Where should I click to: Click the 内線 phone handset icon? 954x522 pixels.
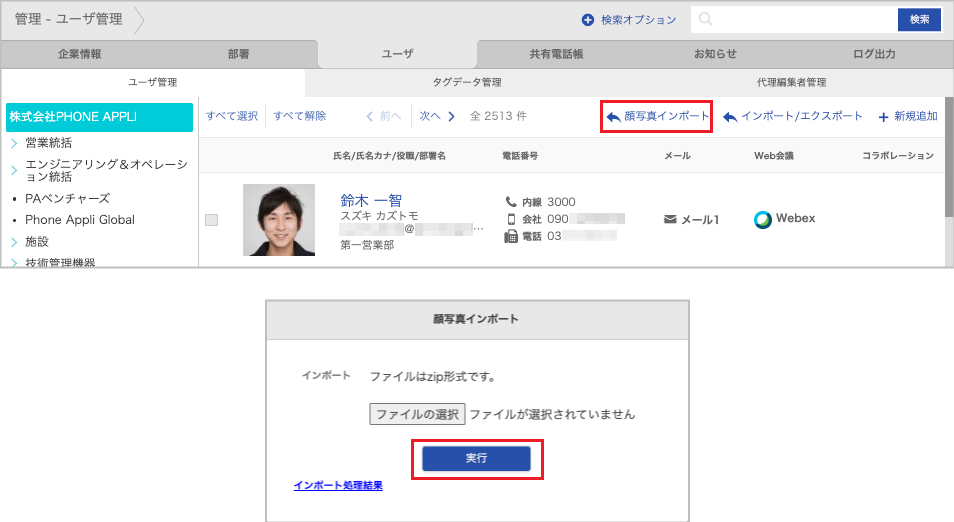tap(511, 202)
